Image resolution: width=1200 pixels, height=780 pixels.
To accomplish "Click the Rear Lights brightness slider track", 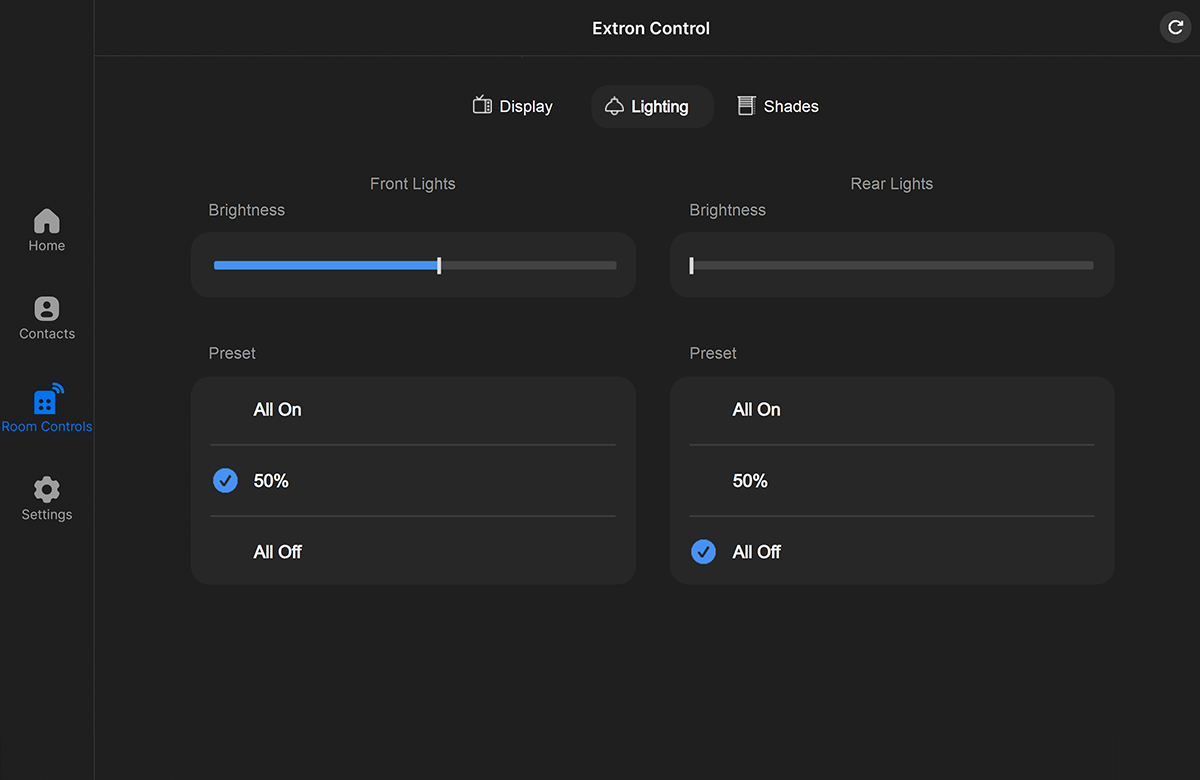I will coord(892,265).
